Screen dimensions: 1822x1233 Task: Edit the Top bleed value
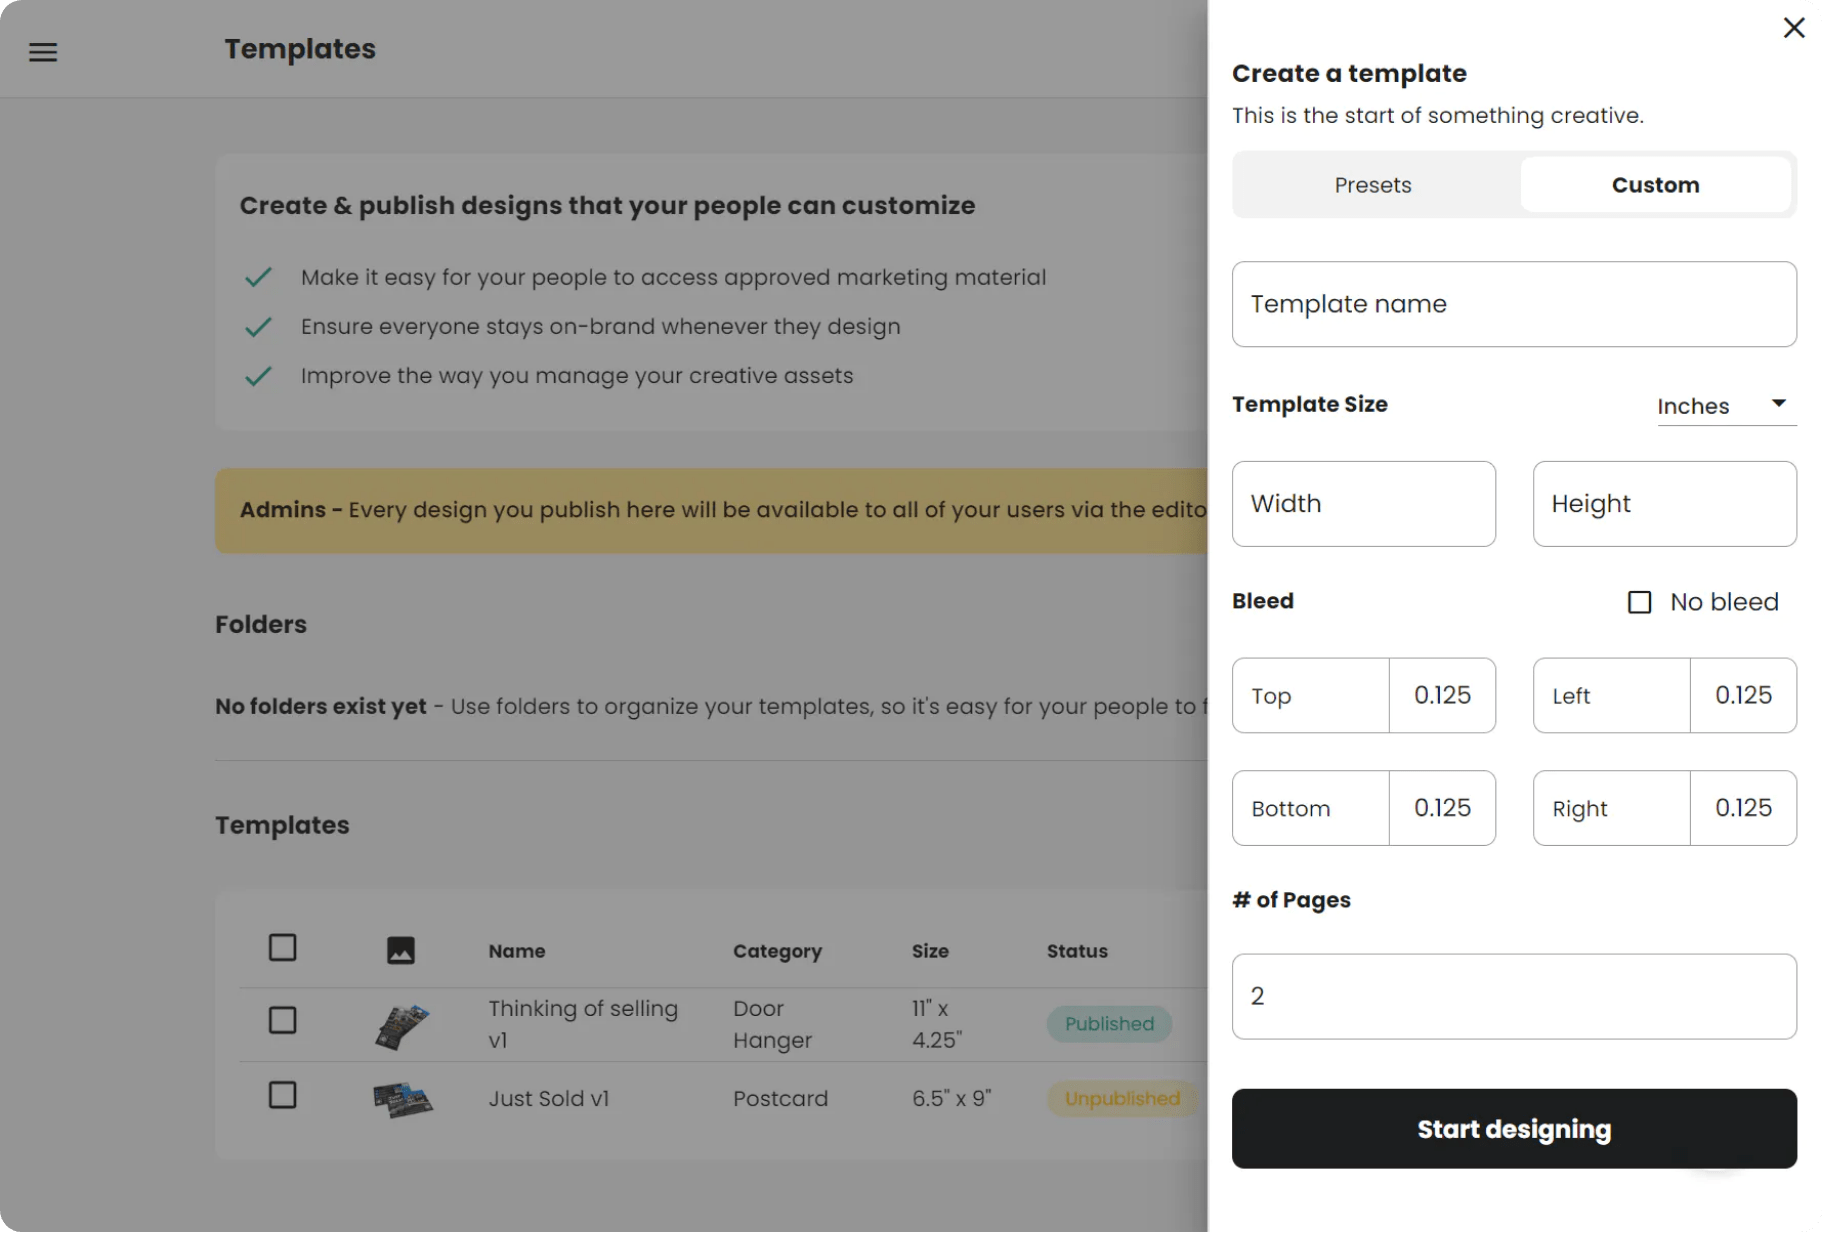1442,696
